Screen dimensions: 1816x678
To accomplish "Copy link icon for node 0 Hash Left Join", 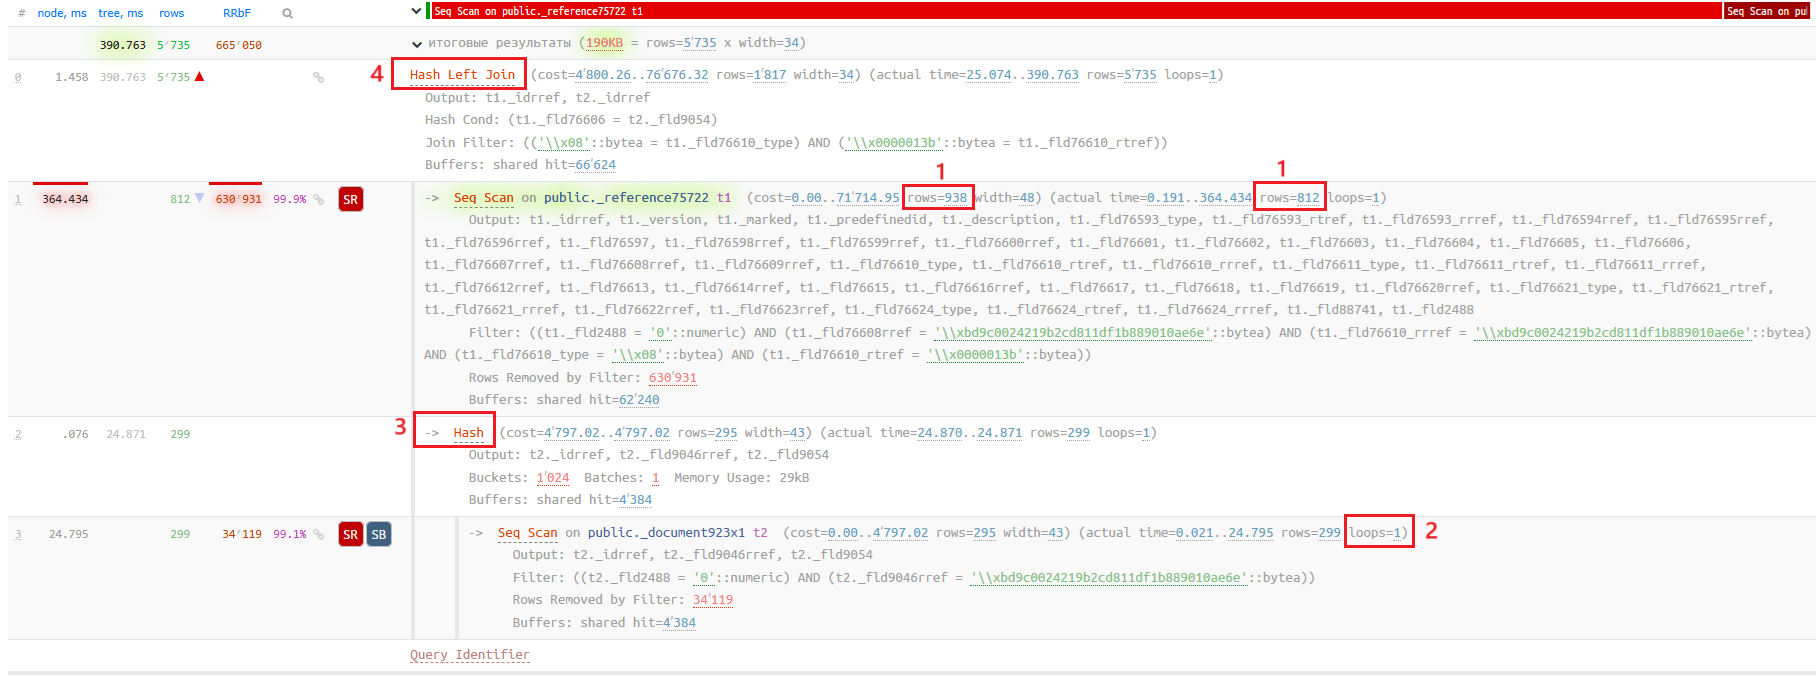I will (318, 77).
